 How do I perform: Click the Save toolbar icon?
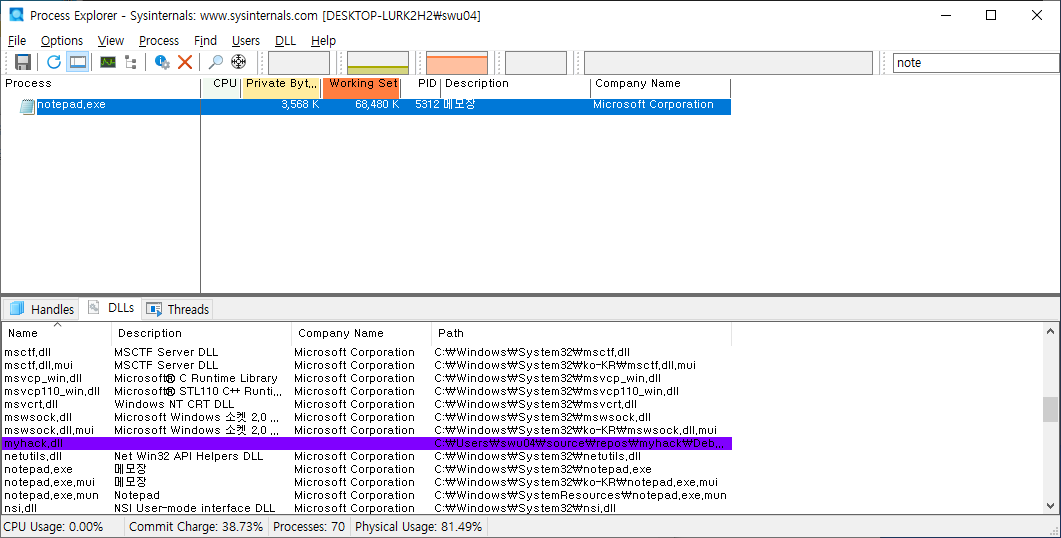23,62
